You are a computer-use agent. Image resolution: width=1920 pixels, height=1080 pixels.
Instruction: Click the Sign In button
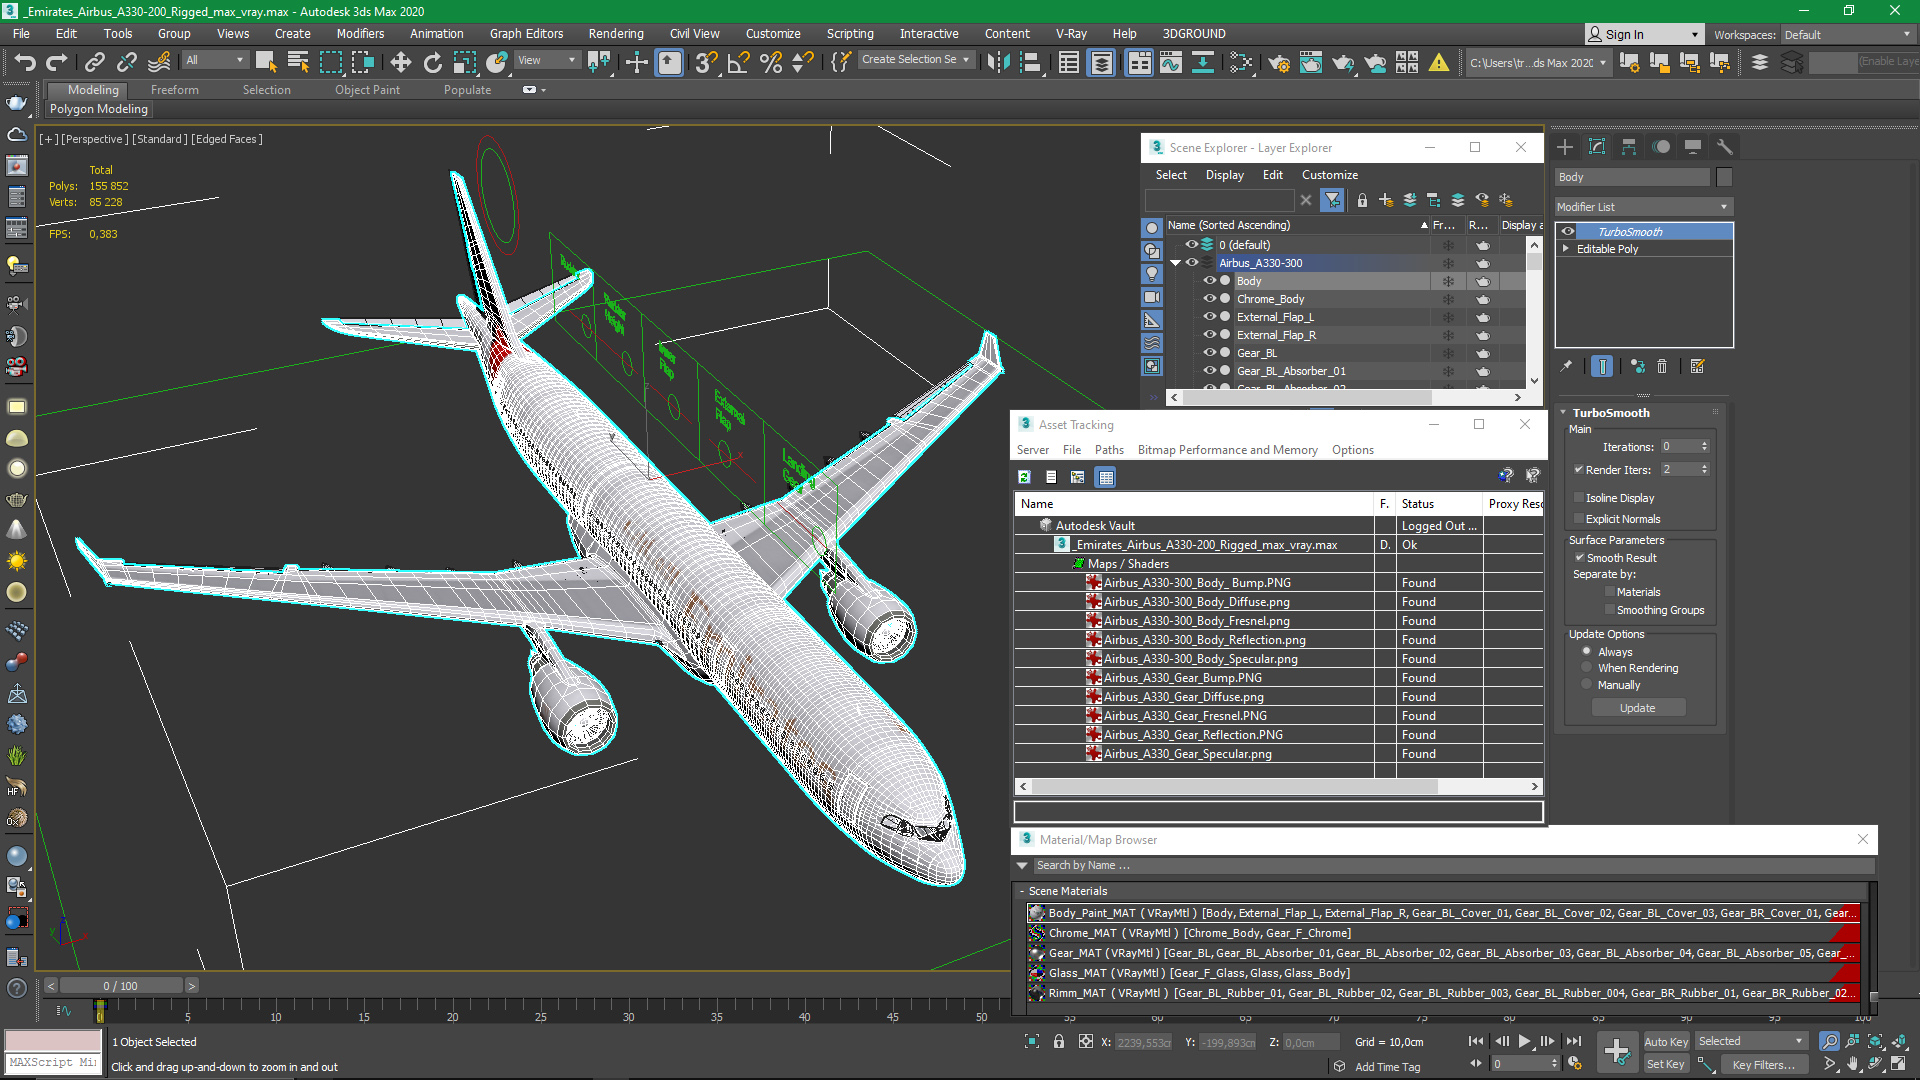(1642, 35)
